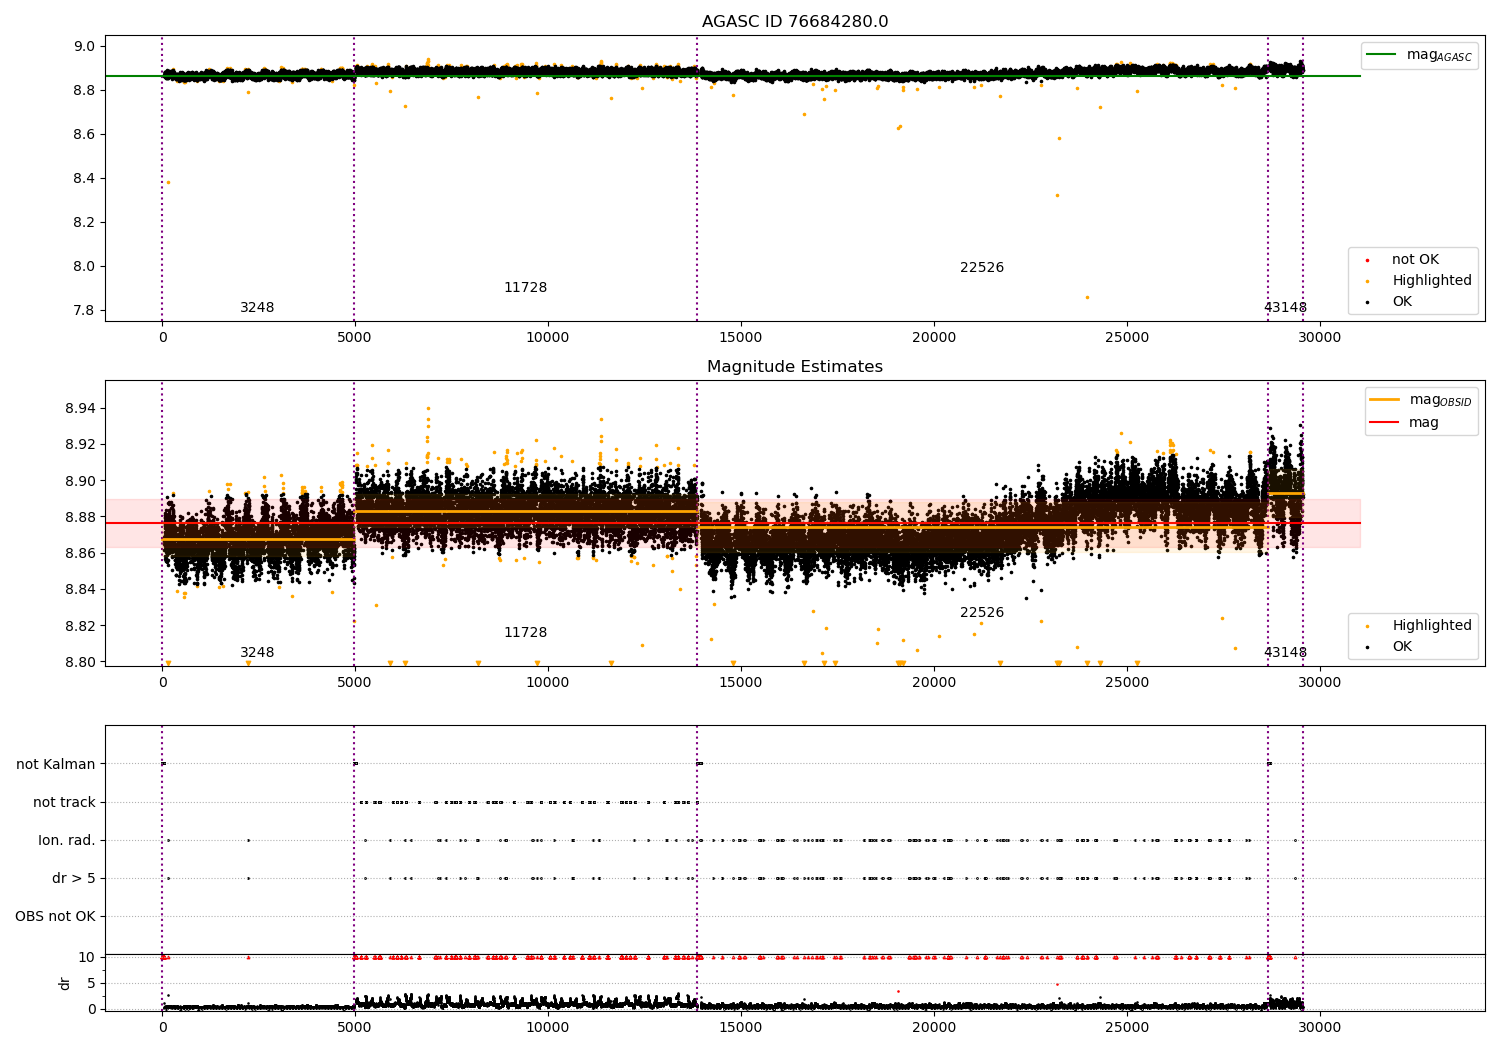The width and height of the screenshot is (1500, 1050).
Task: Click the 8.84 y-axis tick label
Action: [81, 590]
